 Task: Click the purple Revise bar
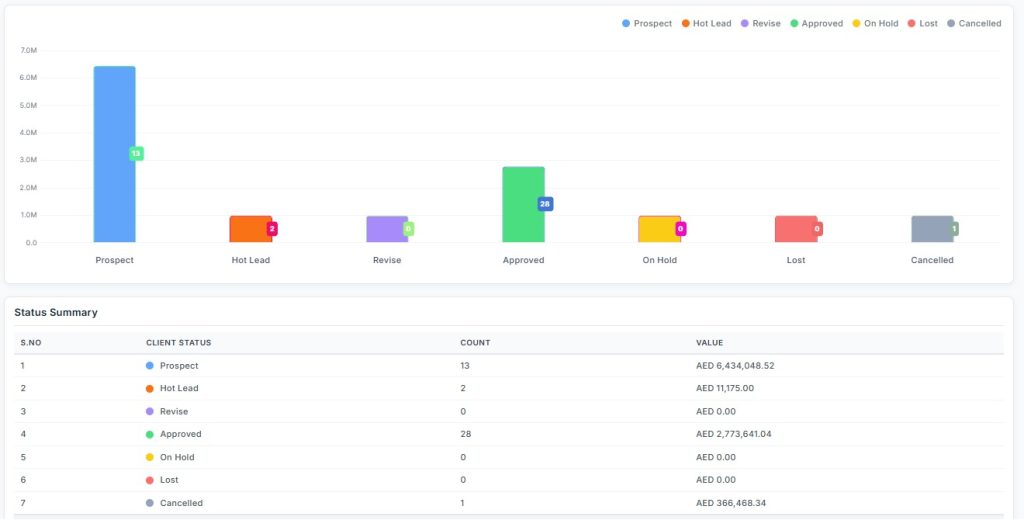point(387,229)
